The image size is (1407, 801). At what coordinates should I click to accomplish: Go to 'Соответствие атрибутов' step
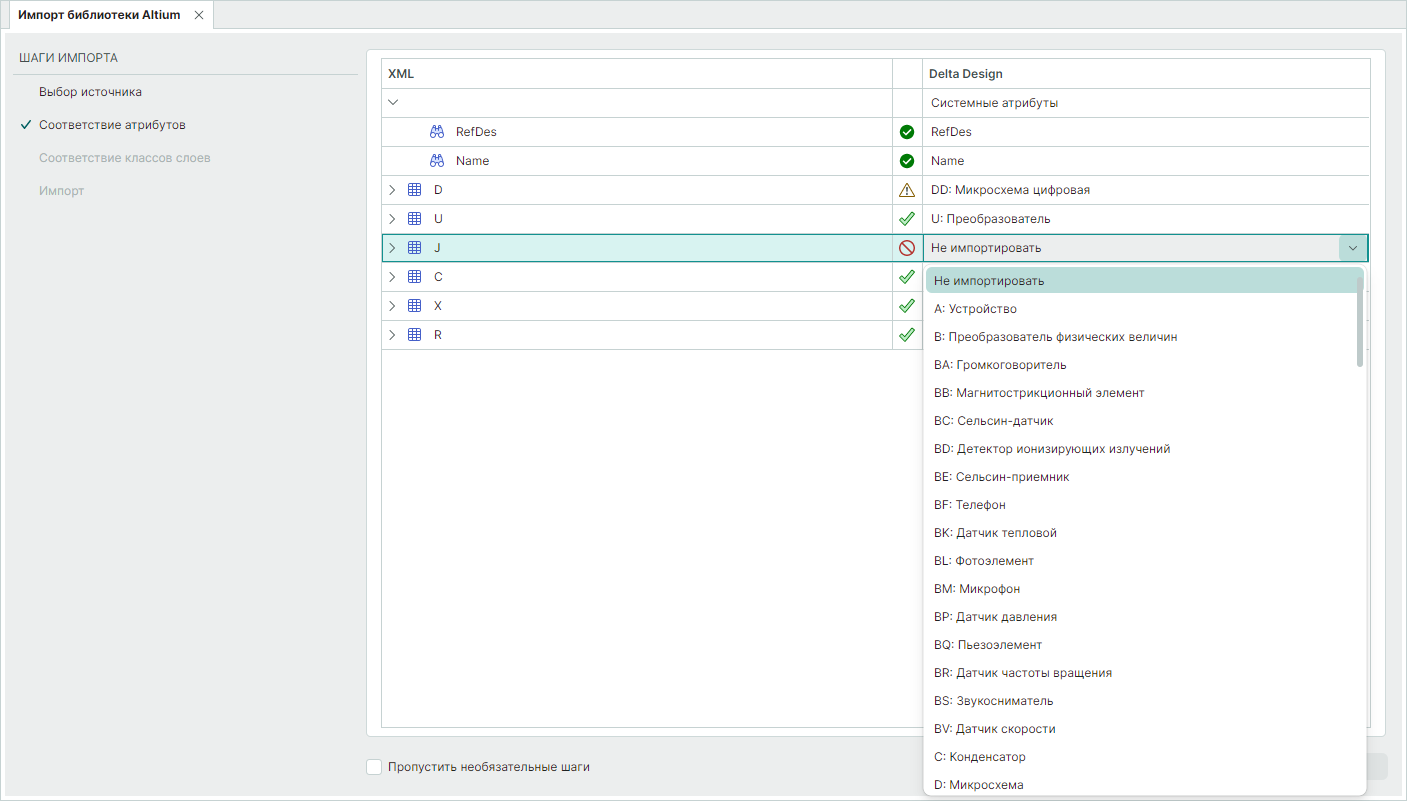click(x=111, y=125)
